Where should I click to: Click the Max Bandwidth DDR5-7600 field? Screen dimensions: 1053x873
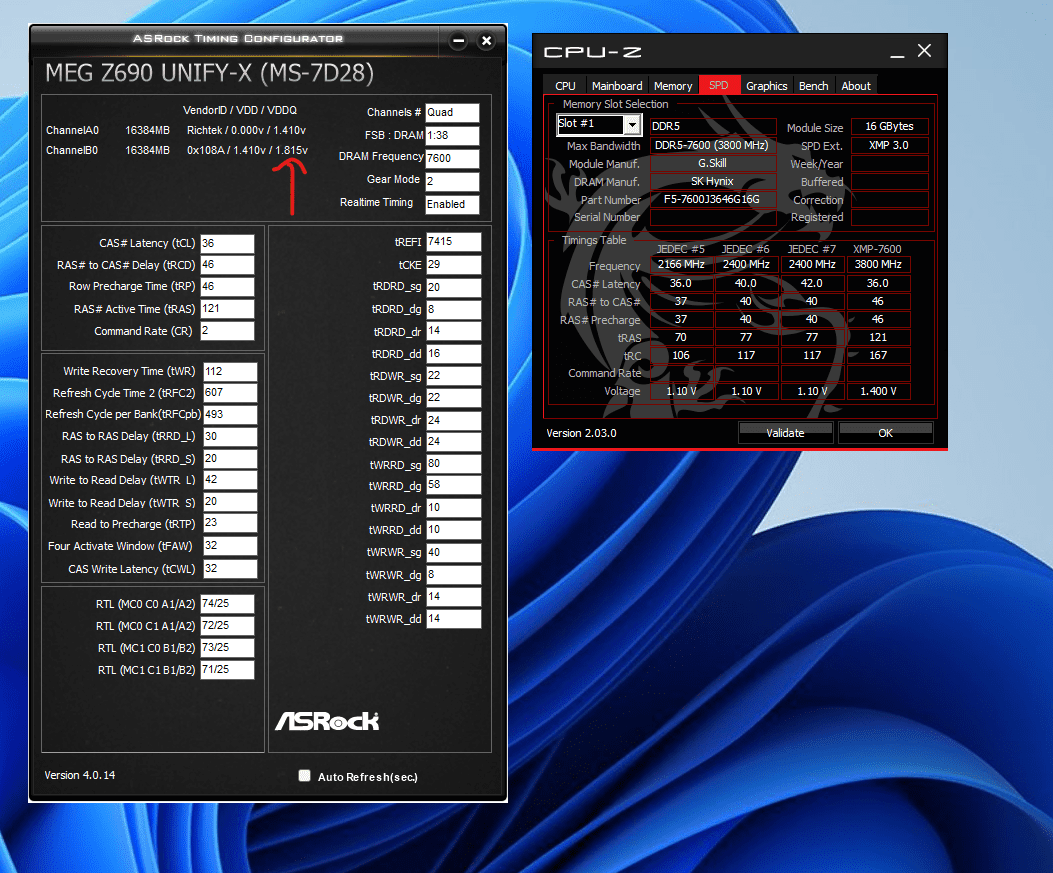coord(713,145)
